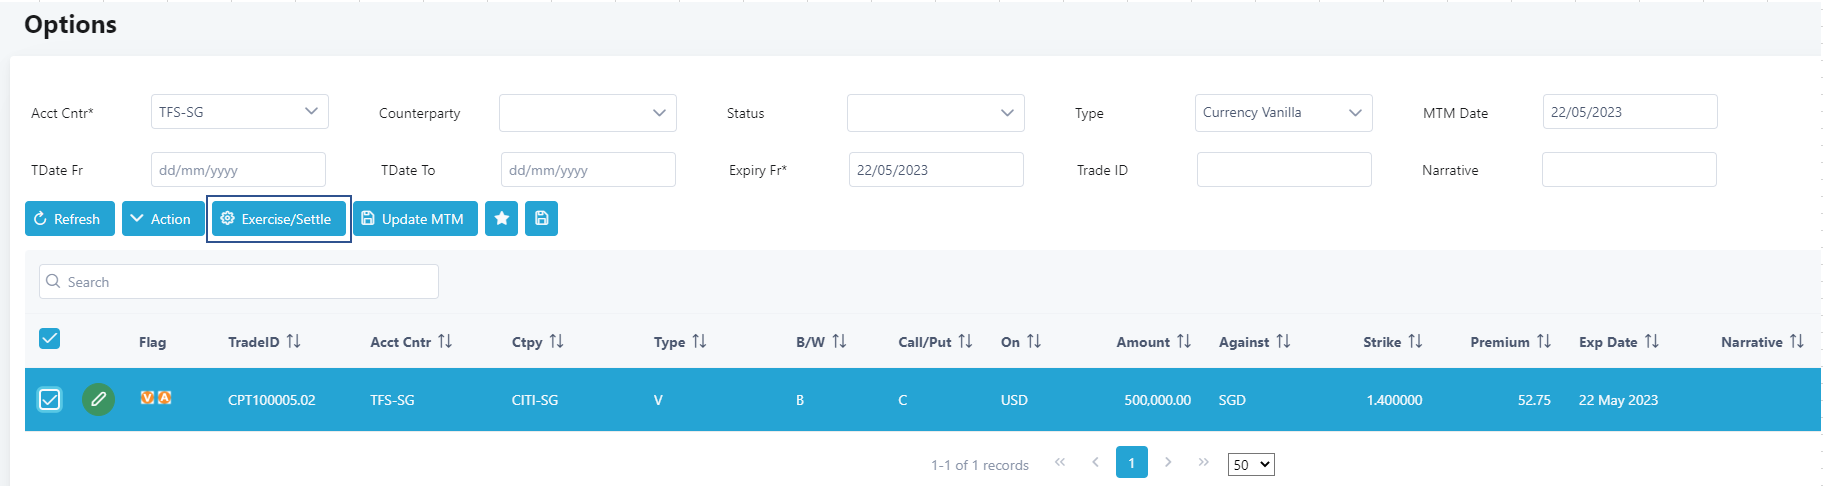This screenshot has height=486, width=1823.
Task: Select page 1 in pagination
Action: (x=1131, y=463)
